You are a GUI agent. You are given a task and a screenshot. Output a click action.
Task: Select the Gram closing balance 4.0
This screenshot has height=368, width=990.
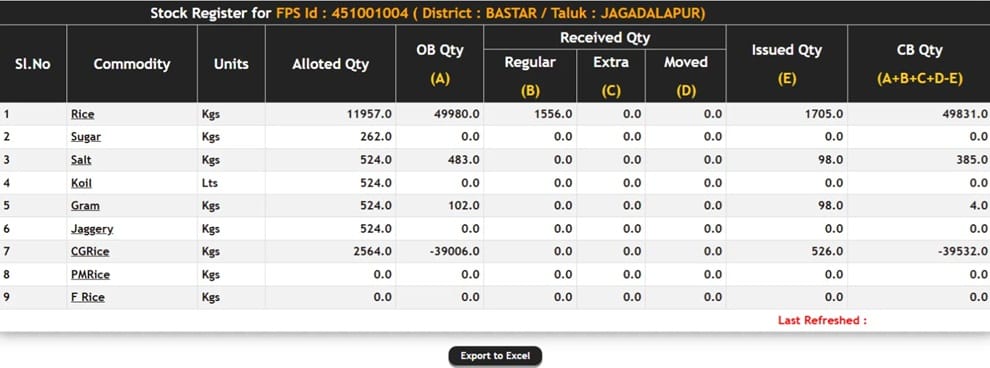pyautogui.click(x=979, y=206)
